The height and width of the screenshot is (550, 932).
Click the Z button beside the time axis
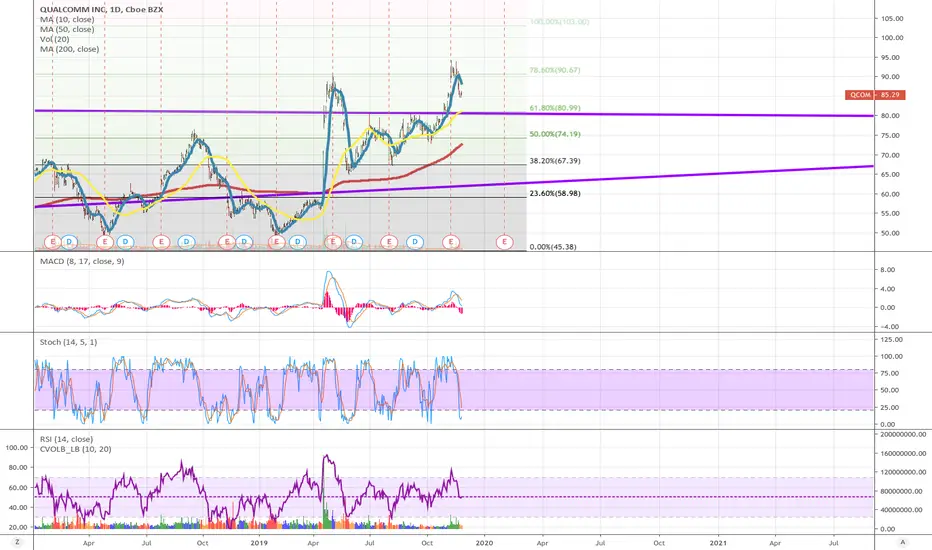point(17,542)
